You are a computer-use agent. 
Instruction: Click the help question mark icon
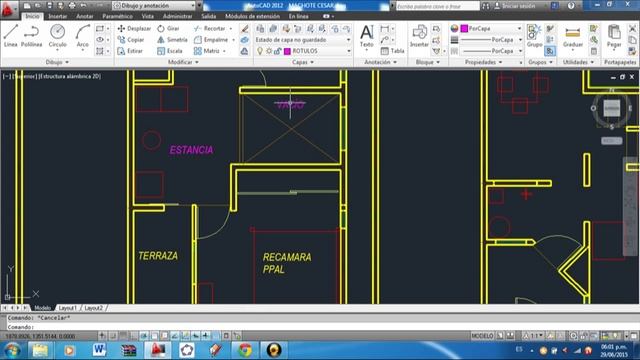pyautogui.click(x=571, y=6)
